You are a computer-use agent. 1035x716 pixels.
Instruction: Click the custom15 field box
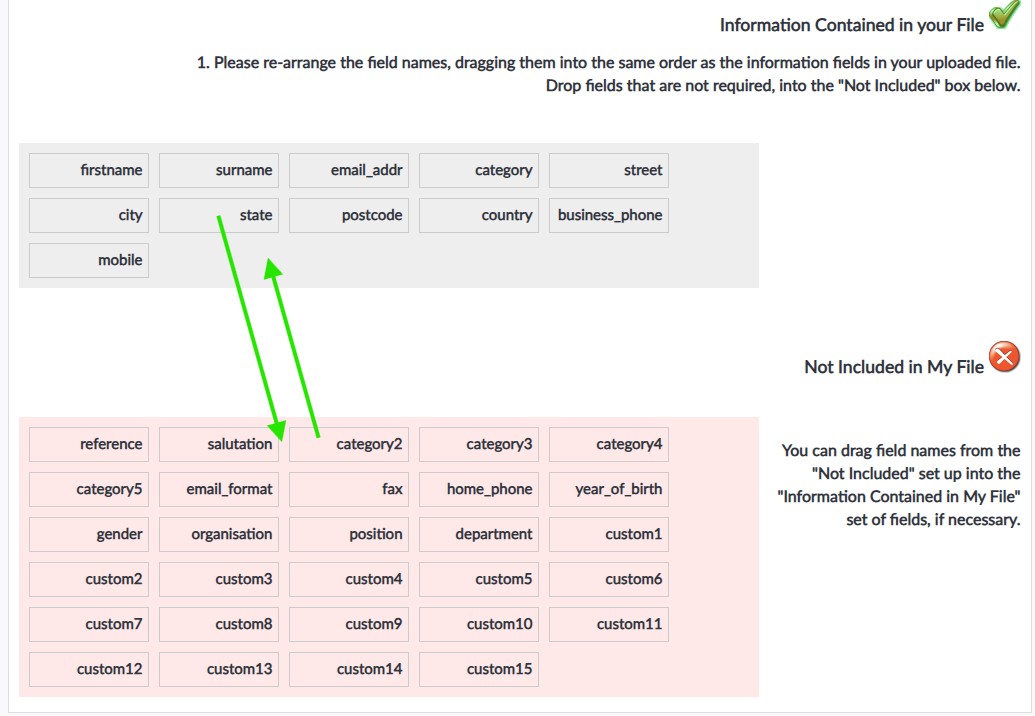[x=479, y=668]
